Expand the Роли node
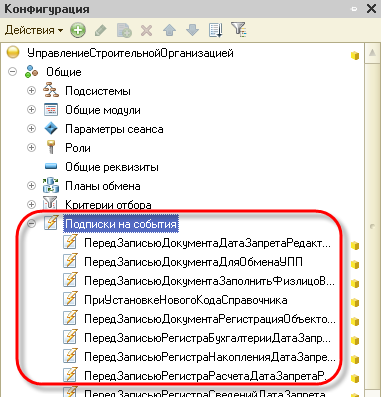This screenshot has width=381, height=397. [31, 148]
